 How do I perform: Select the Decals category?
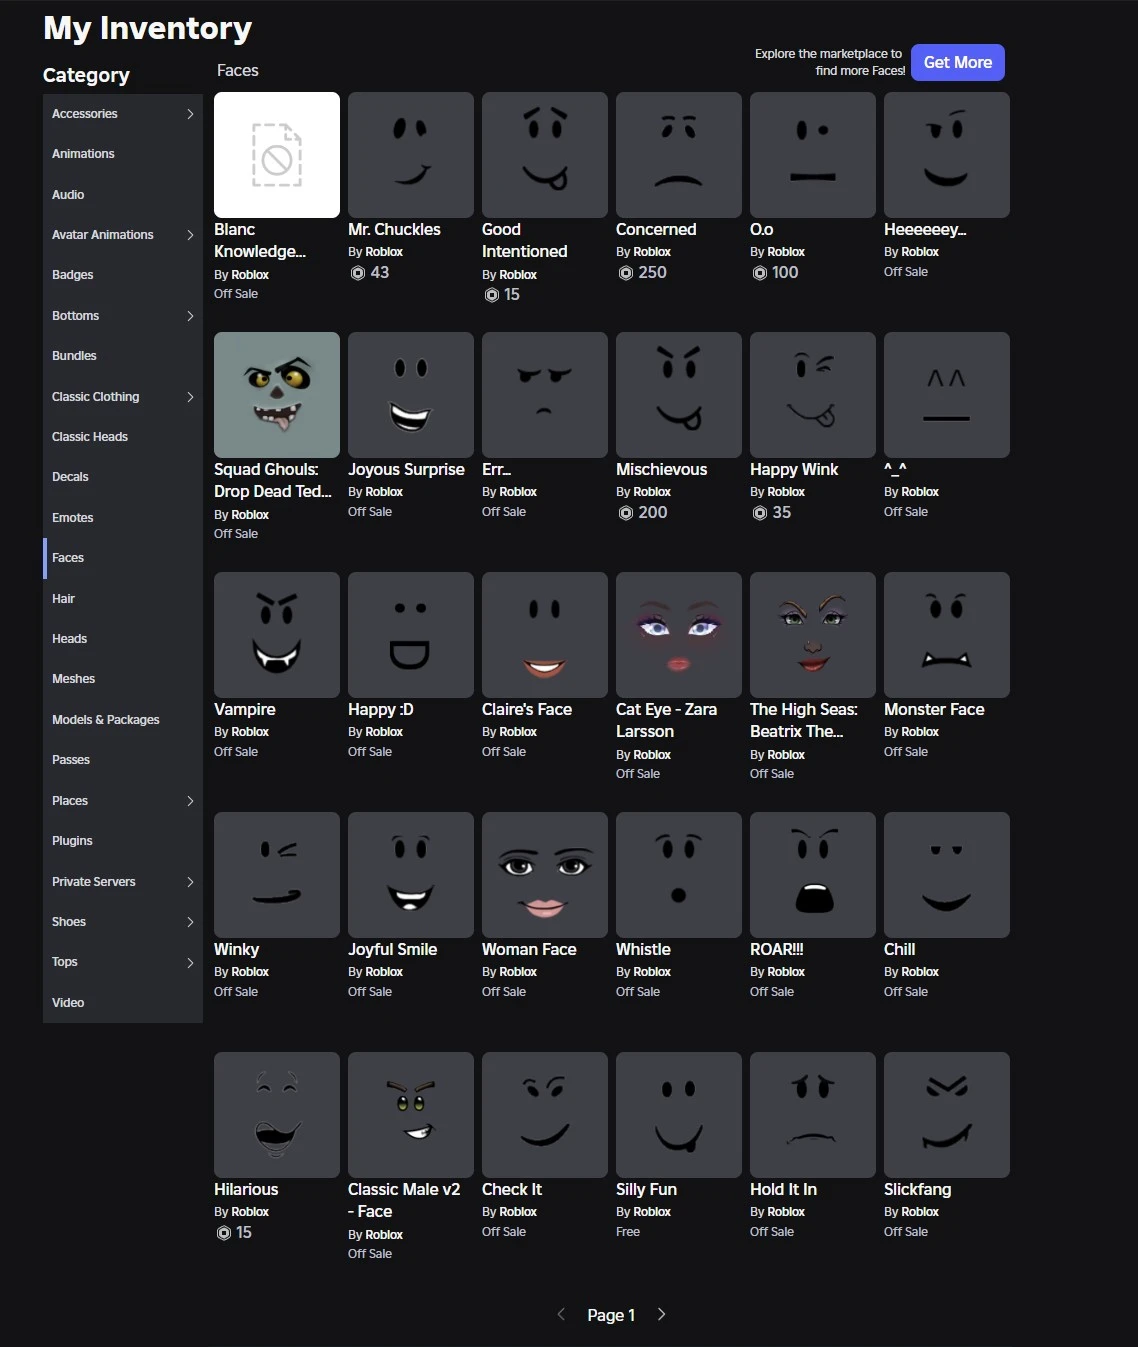[123, 477]
